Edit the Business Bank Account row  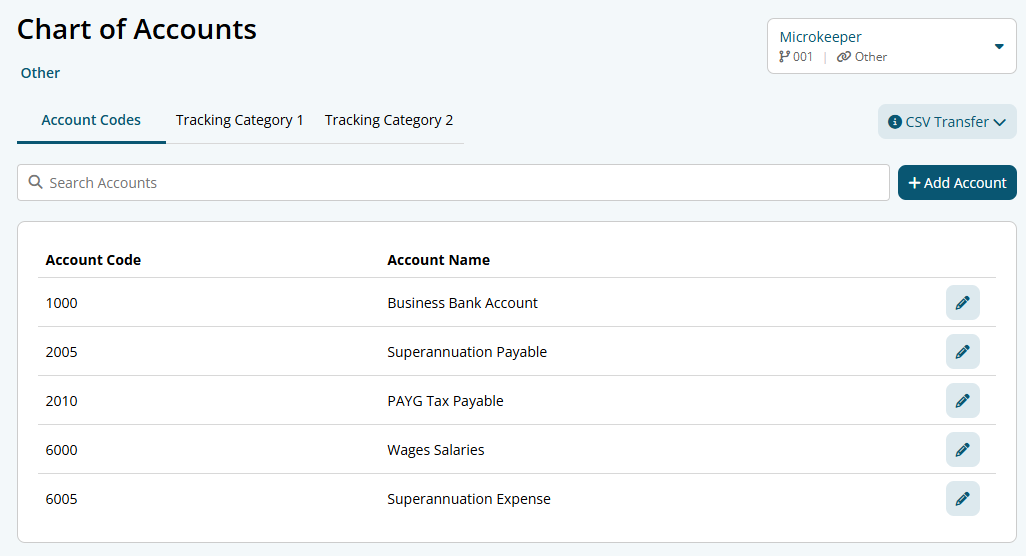[962, 303]
